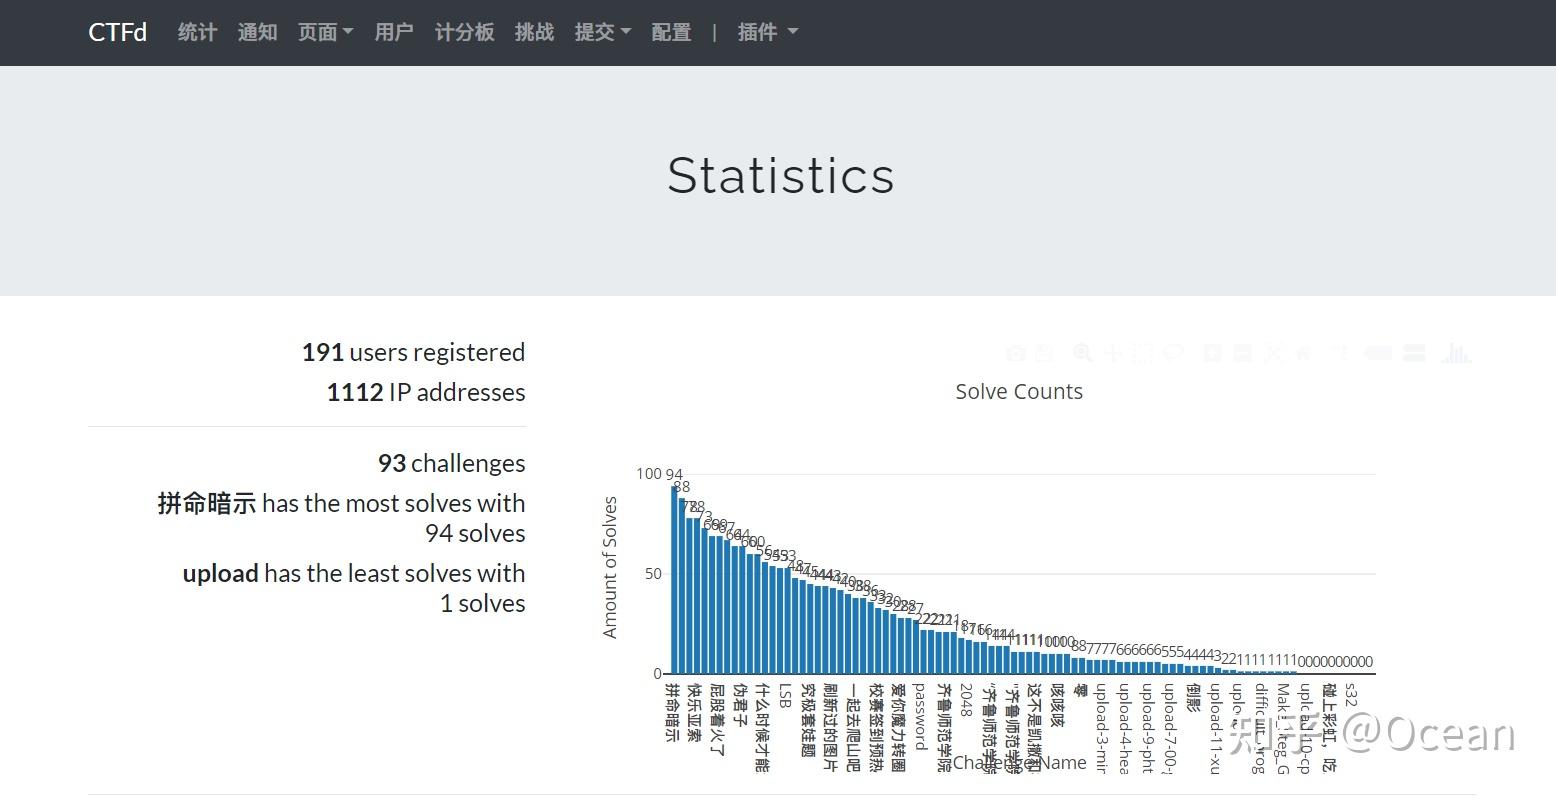The image size is (1556, 797).
Task: Open the 提交 dropdown menu
Action: pos(602,32)
